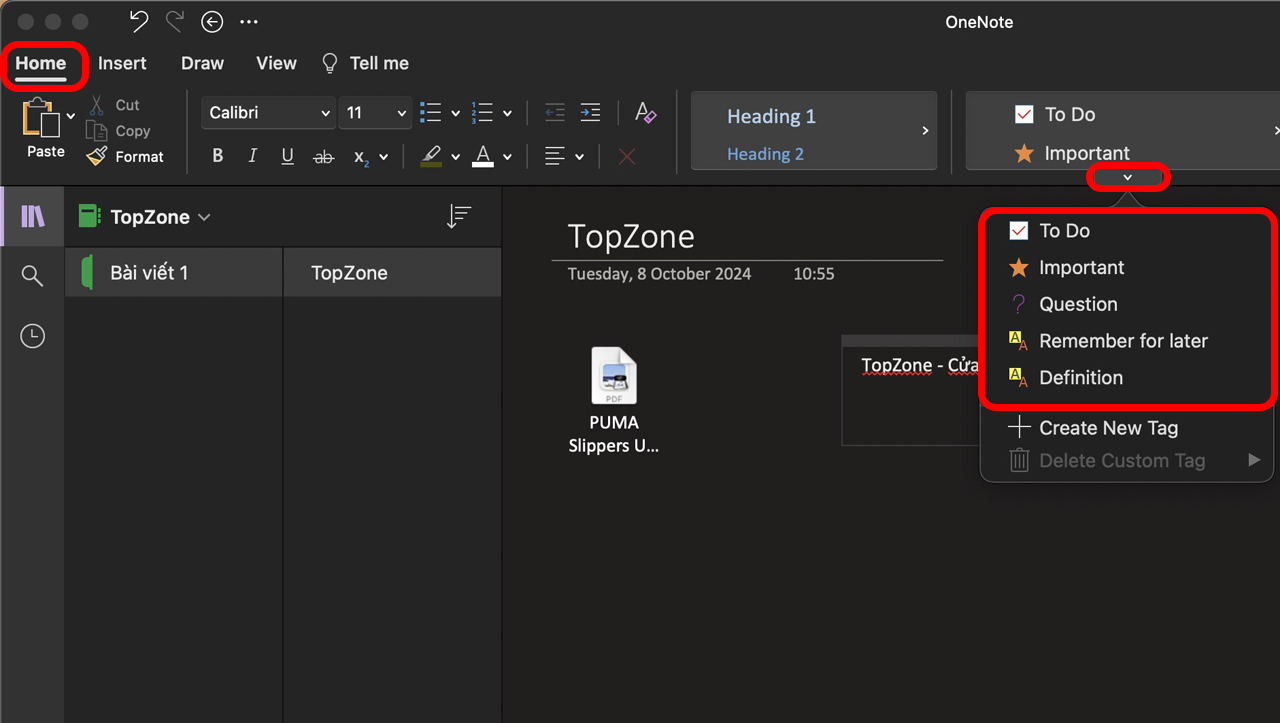This screenshot has height=723, width=1280.
Task: Collapse the tags gallery chevron
Action: (x=1127, y=177)
